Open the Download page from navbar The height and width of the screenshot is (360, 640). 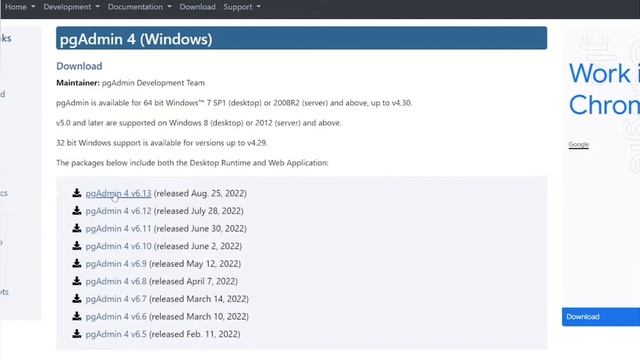point(198,7)
